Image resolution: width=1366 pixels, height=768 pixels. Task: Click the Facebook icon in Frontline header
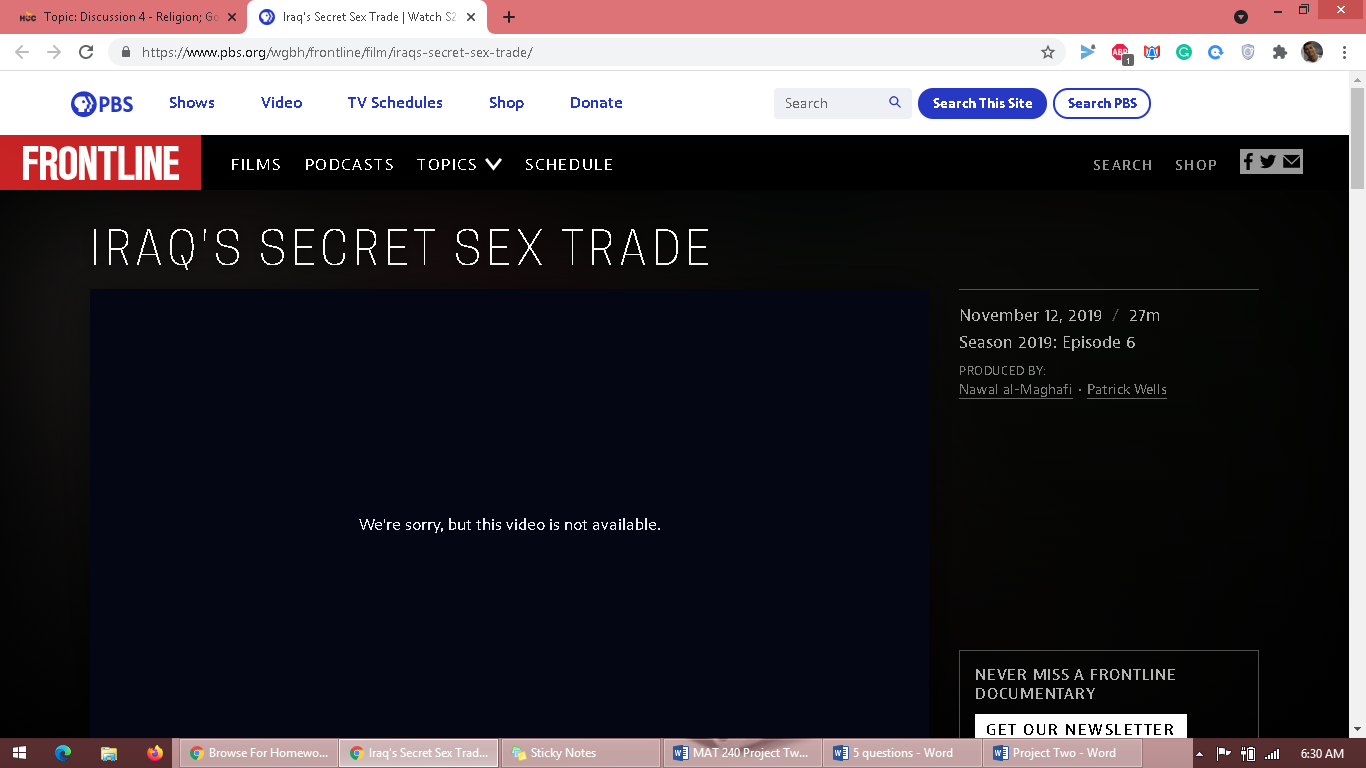[x=1248, y=162]
